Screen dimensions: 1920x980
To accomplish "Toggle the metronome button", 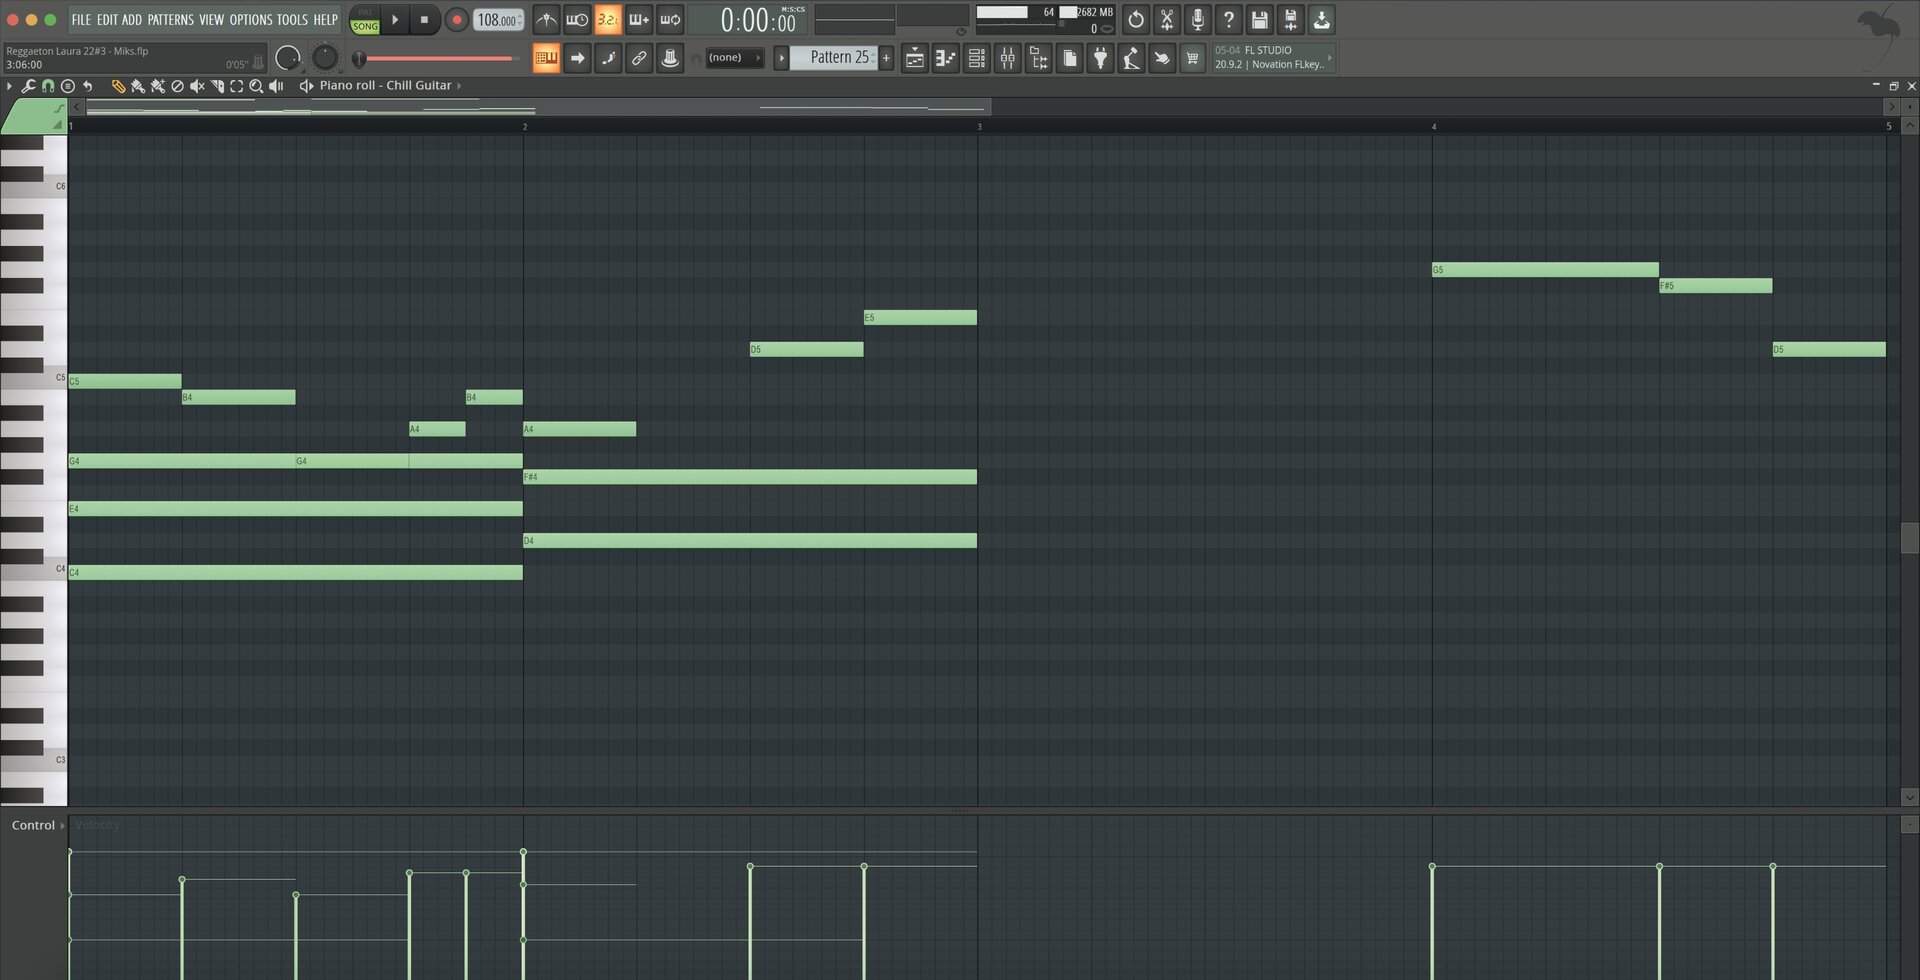I will (x=546, y=20).
